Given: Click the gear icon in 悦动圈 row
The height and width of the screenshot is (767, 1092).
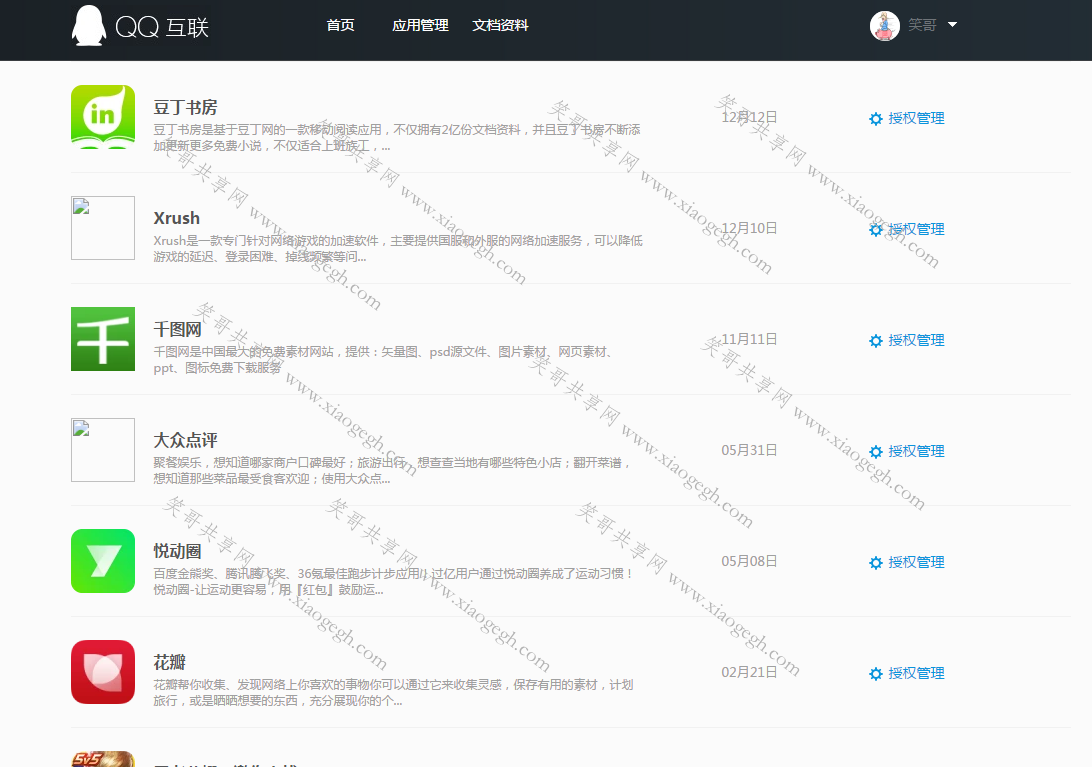Looking at the screenshot, I should 876,563.
